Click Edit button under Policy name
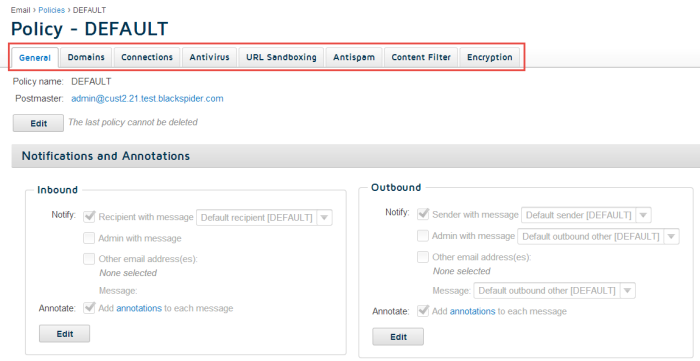This screenshot has width=700, height=361. (x=38, y=123)
